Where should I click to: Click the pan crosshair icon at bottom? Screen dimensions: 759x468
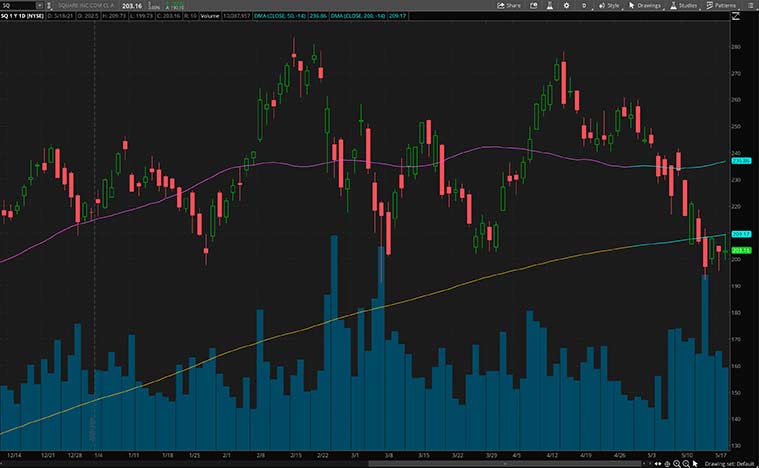(667, 463)
